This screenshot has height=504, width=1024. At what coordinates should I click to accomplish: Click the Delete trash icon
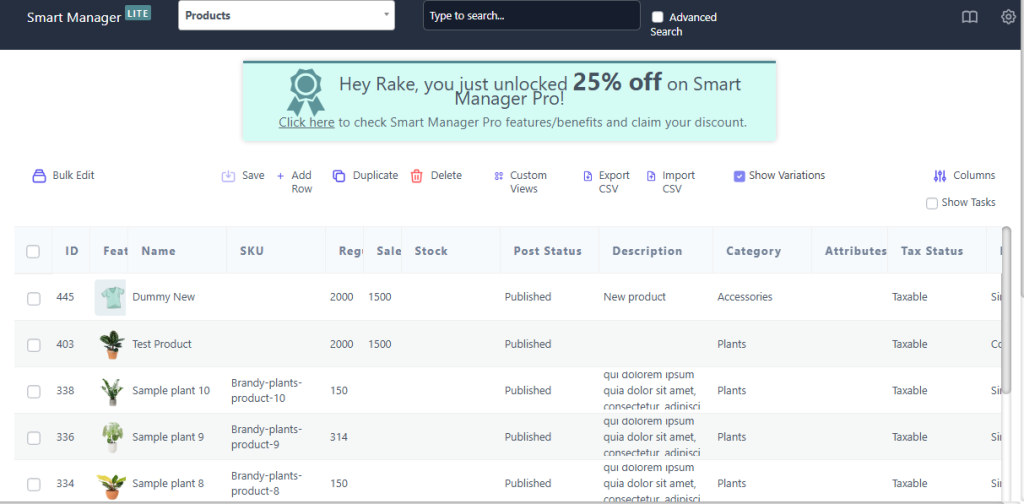coord(417,176)
